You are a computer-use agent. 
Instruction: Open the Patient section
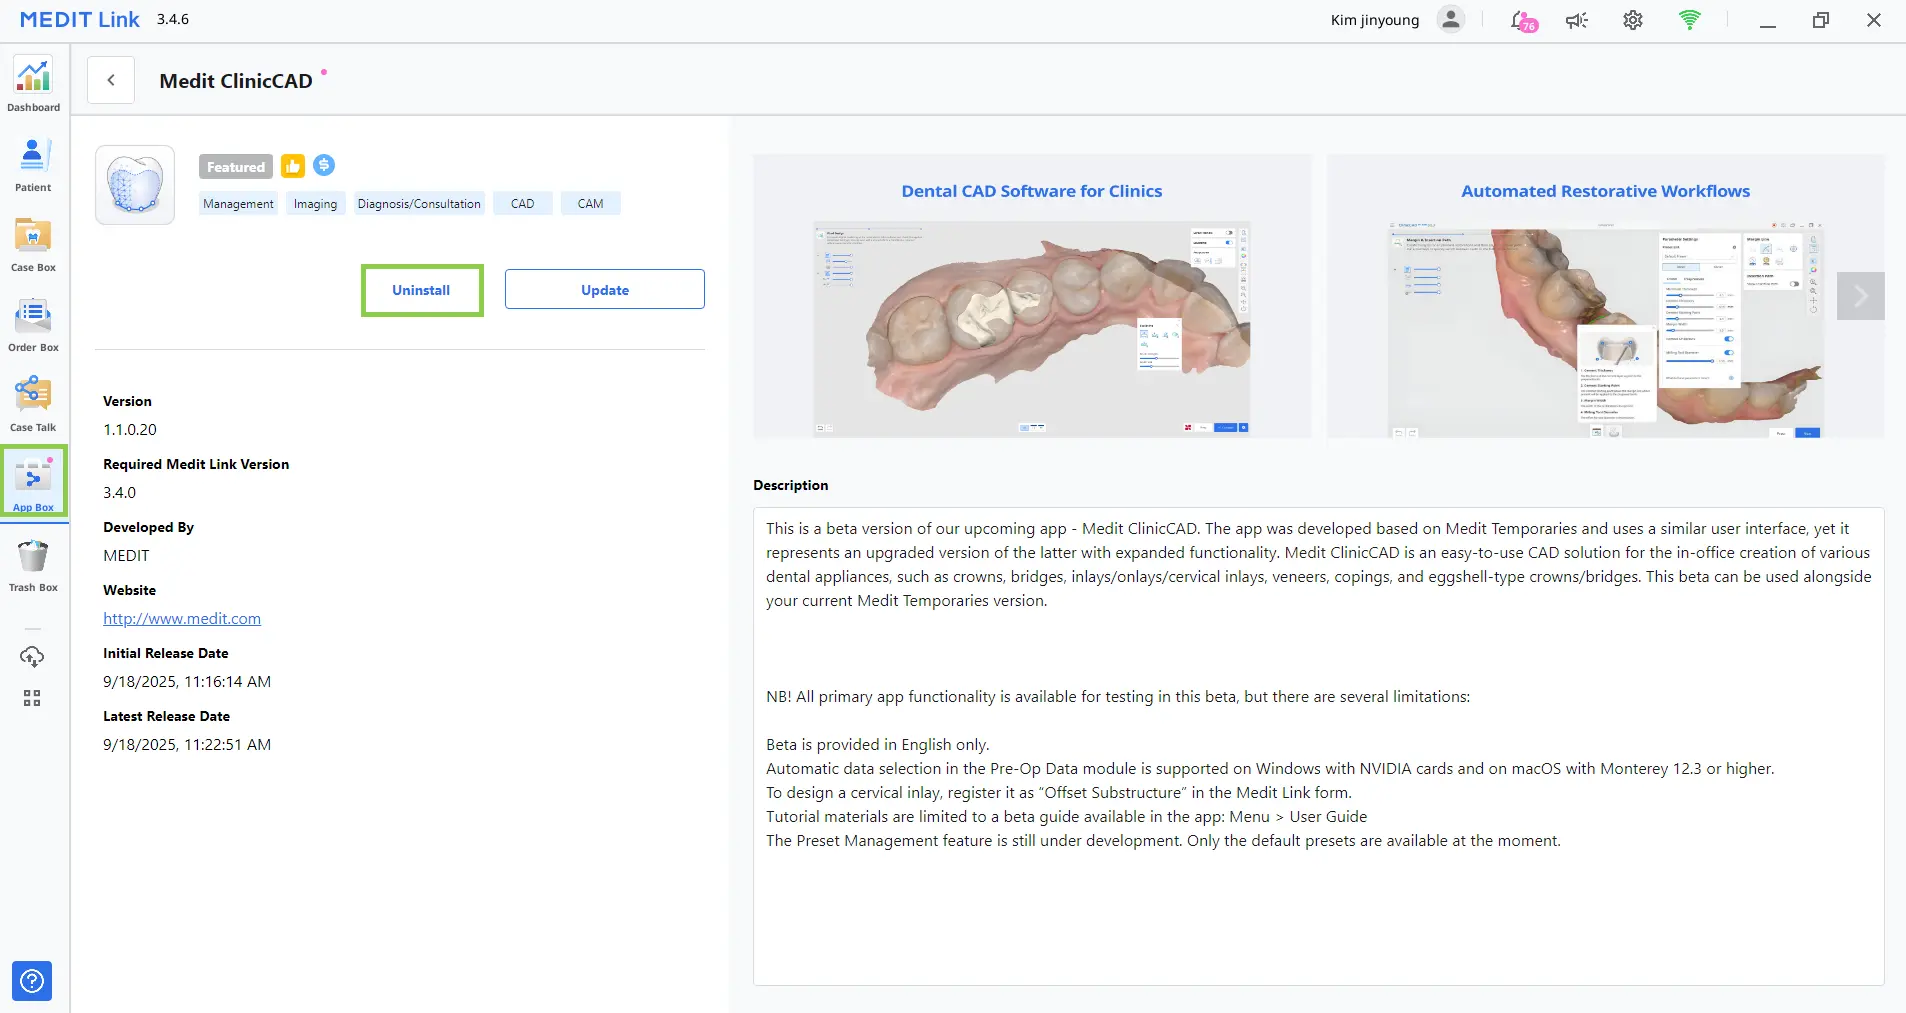33,165
